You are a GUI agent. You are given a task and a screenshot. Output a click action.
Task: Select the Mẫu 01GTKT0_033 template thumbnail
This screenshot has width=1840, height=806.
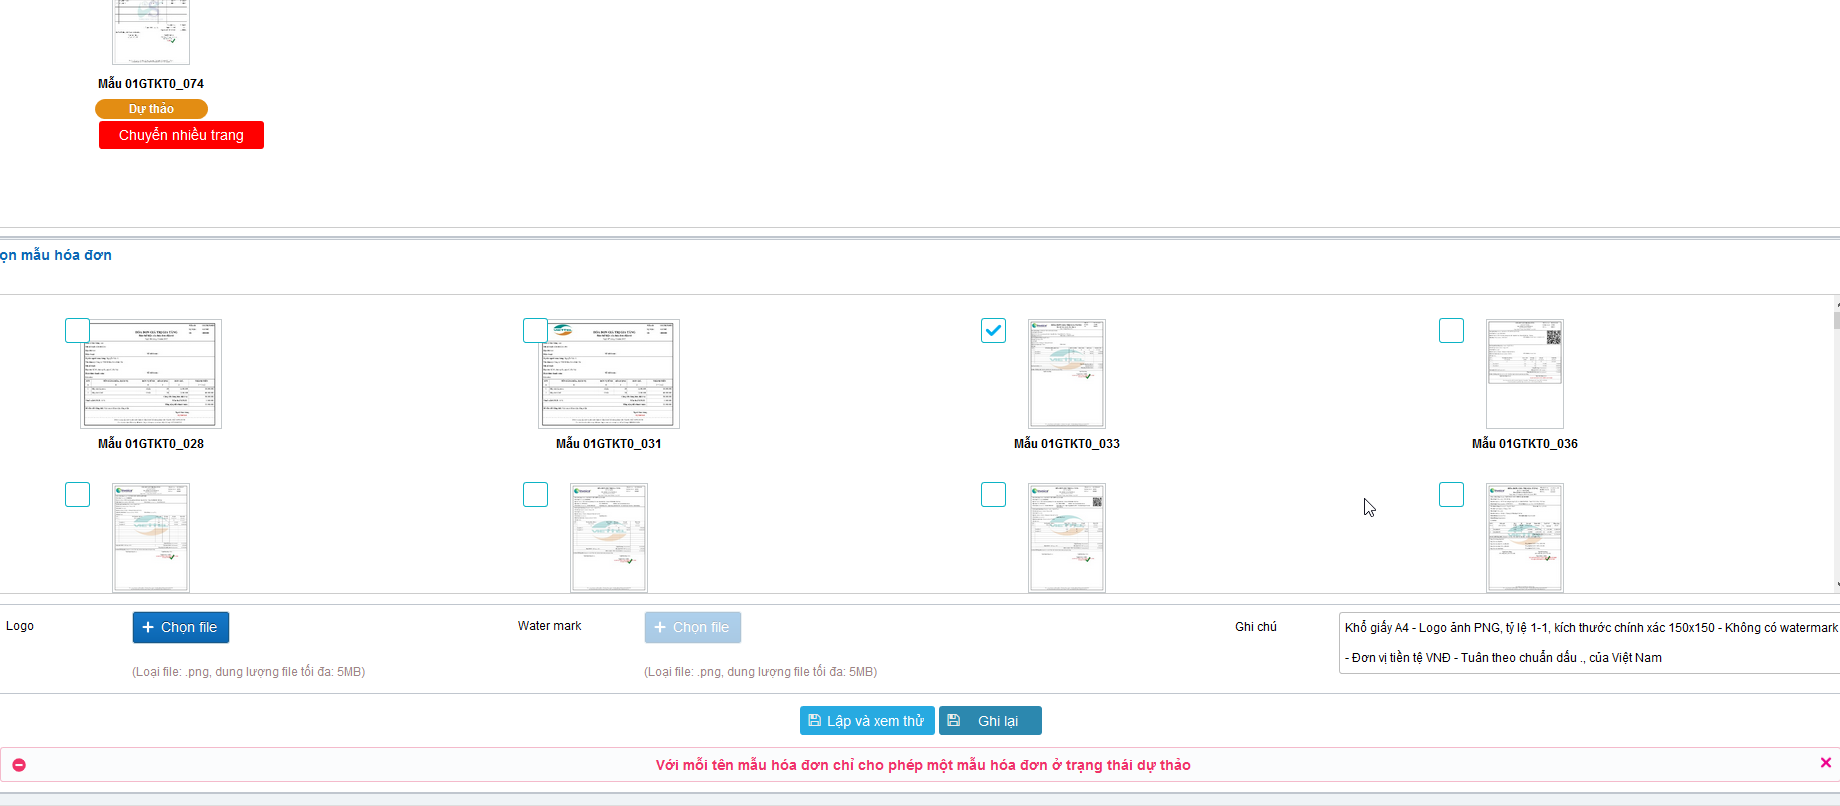click(x=1067, y=374)
